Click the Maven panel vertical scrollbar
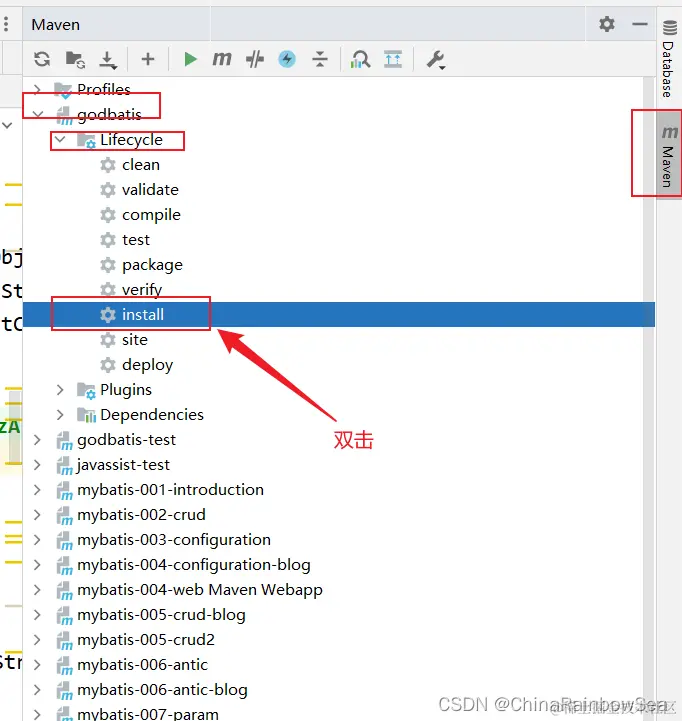The image size is (682, 721). coord(649,399)
